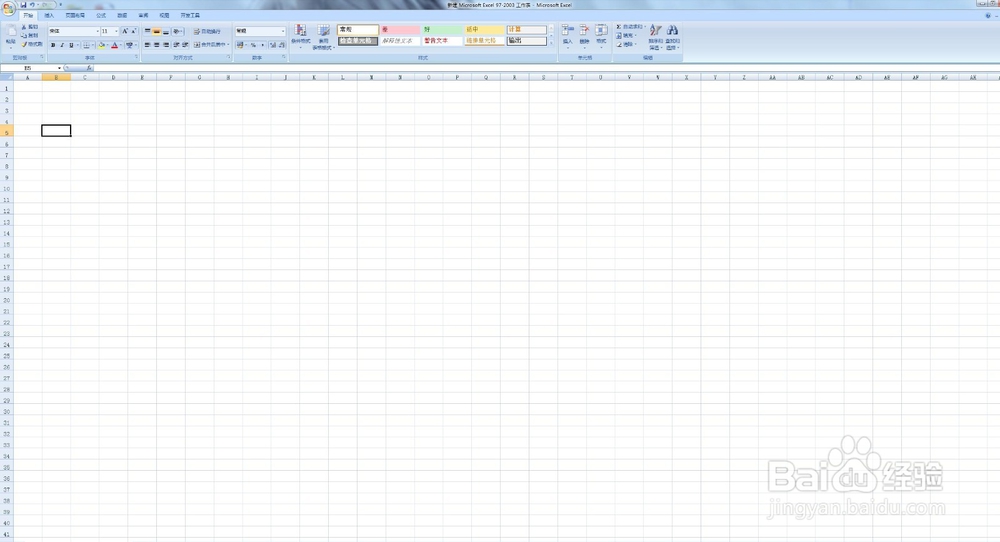Set bottom vertical alignment
Image resolution: width=1000 pixels, height=542 pixels.
(x=166, y=31)
